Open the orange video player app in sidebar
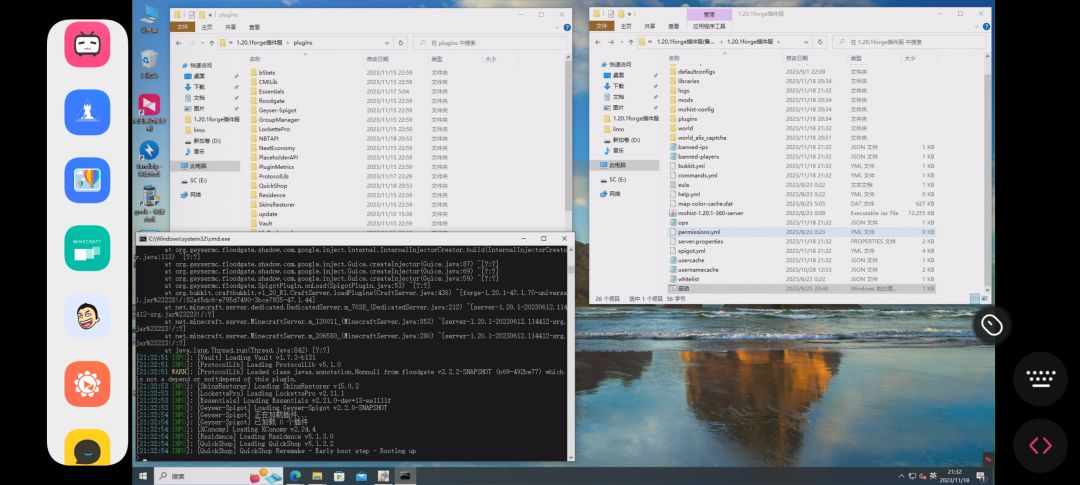Image resolution: width=1080 pixels, height=485 pixels. click(x=87, y=384)
